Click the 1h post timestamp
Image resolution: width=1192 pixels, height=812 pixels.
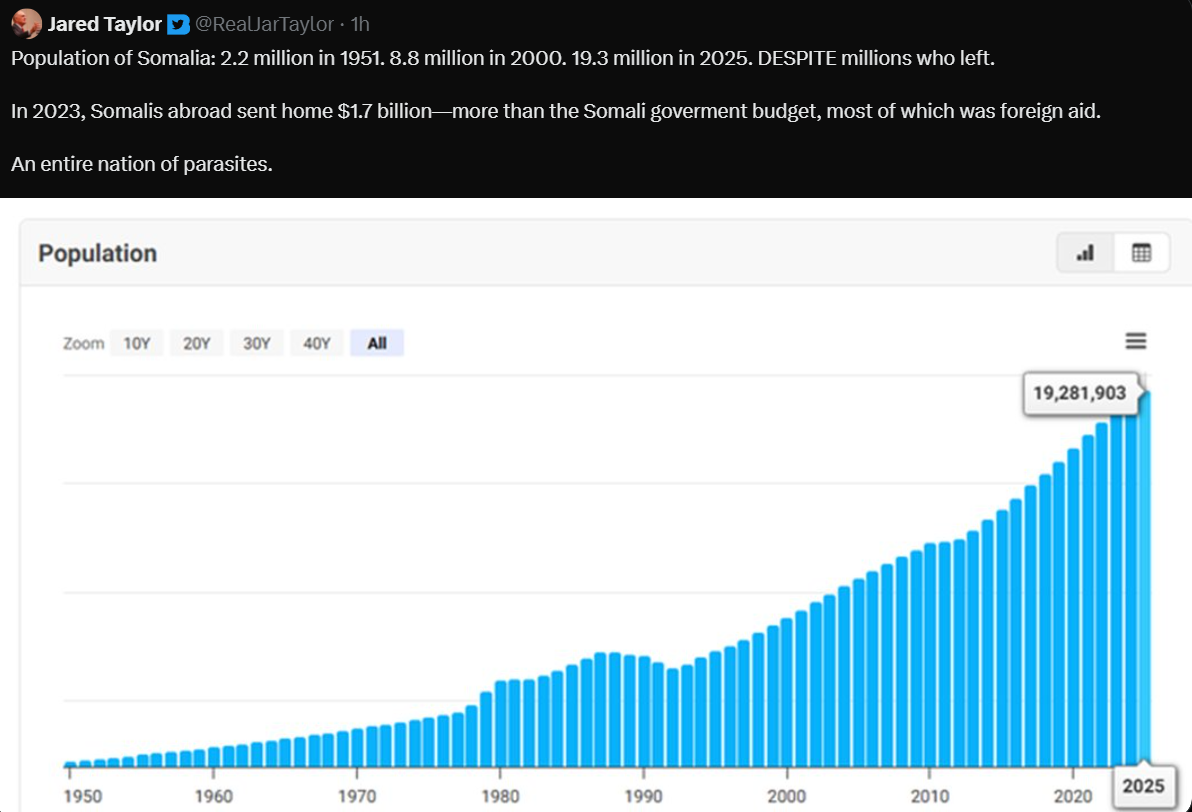coord(360,24)
